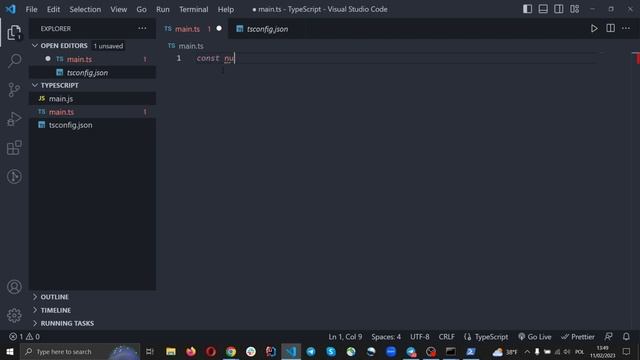Open the Source Control view
This screenshot has width=640, height=360.
pyautogui.click(x=14, y=90)
